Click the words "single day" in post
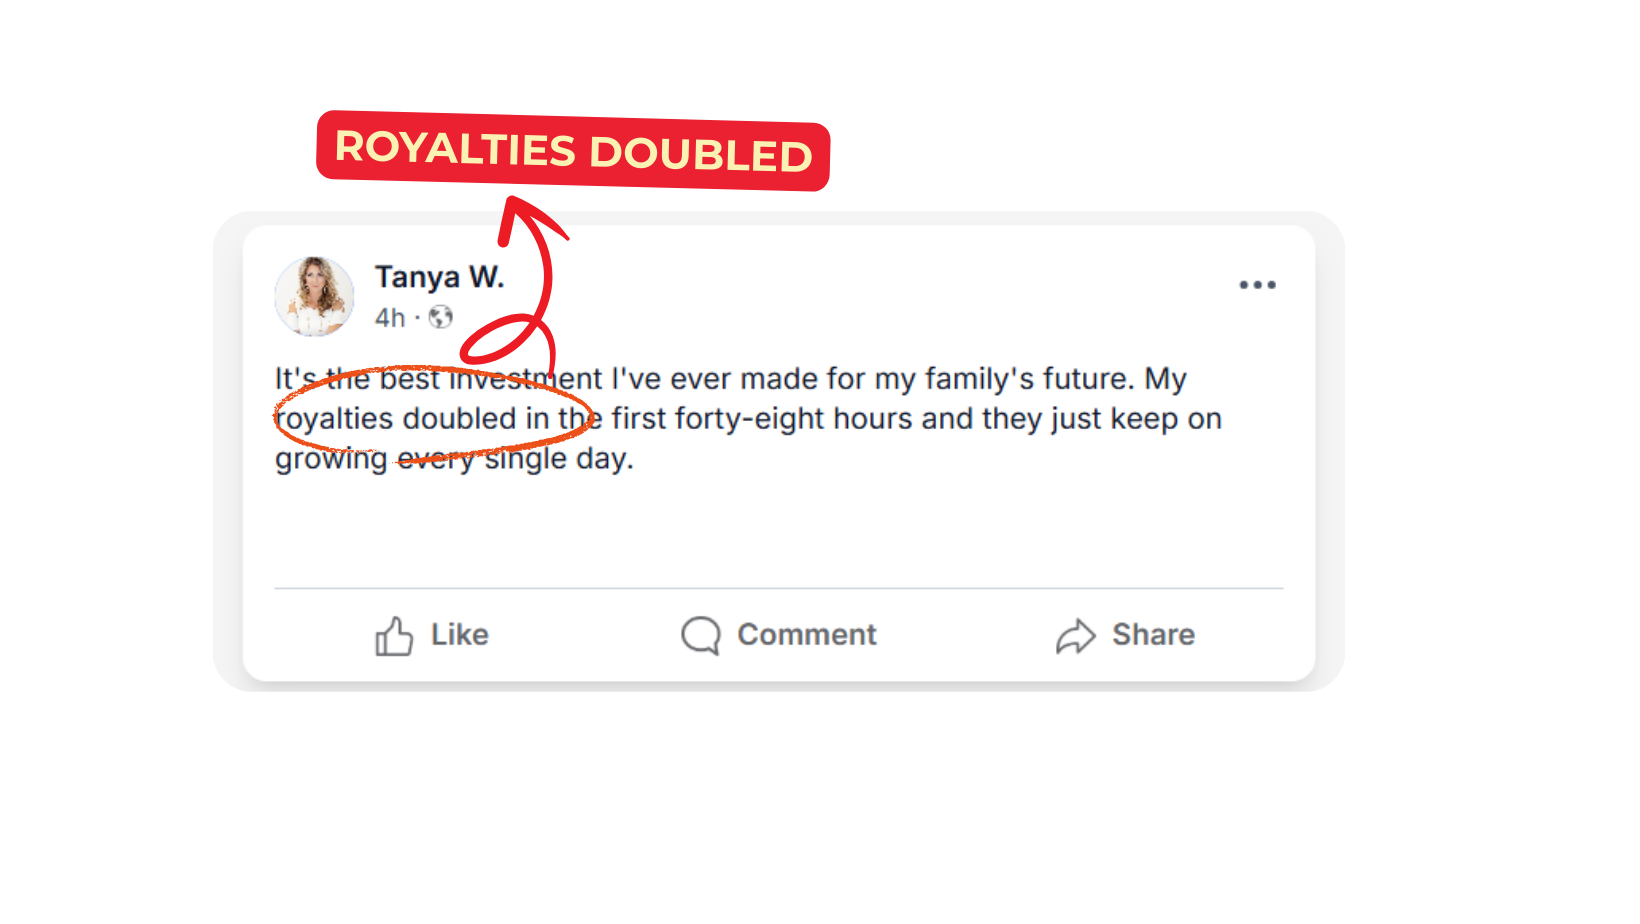 click(x=558, y=459)
